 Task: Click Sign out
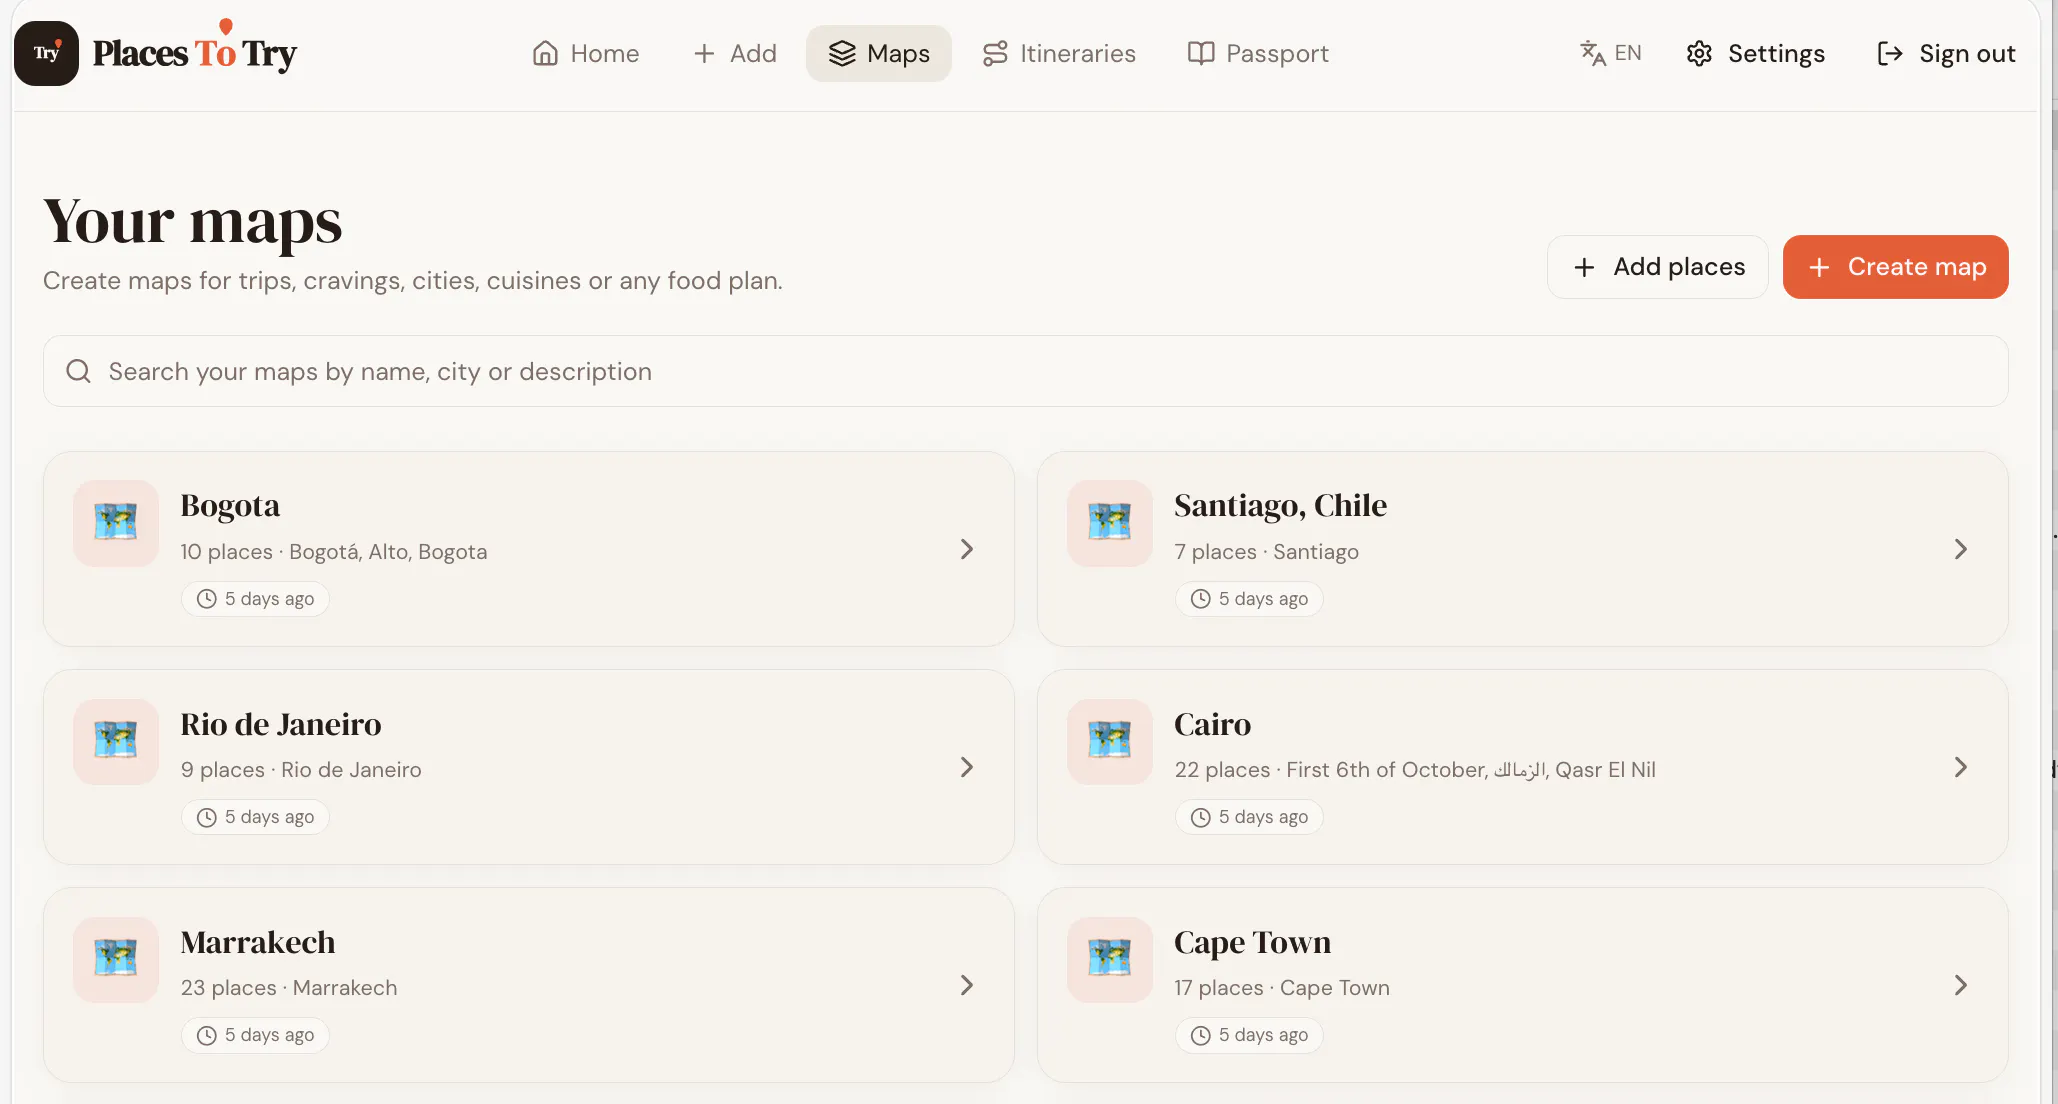1946,53
